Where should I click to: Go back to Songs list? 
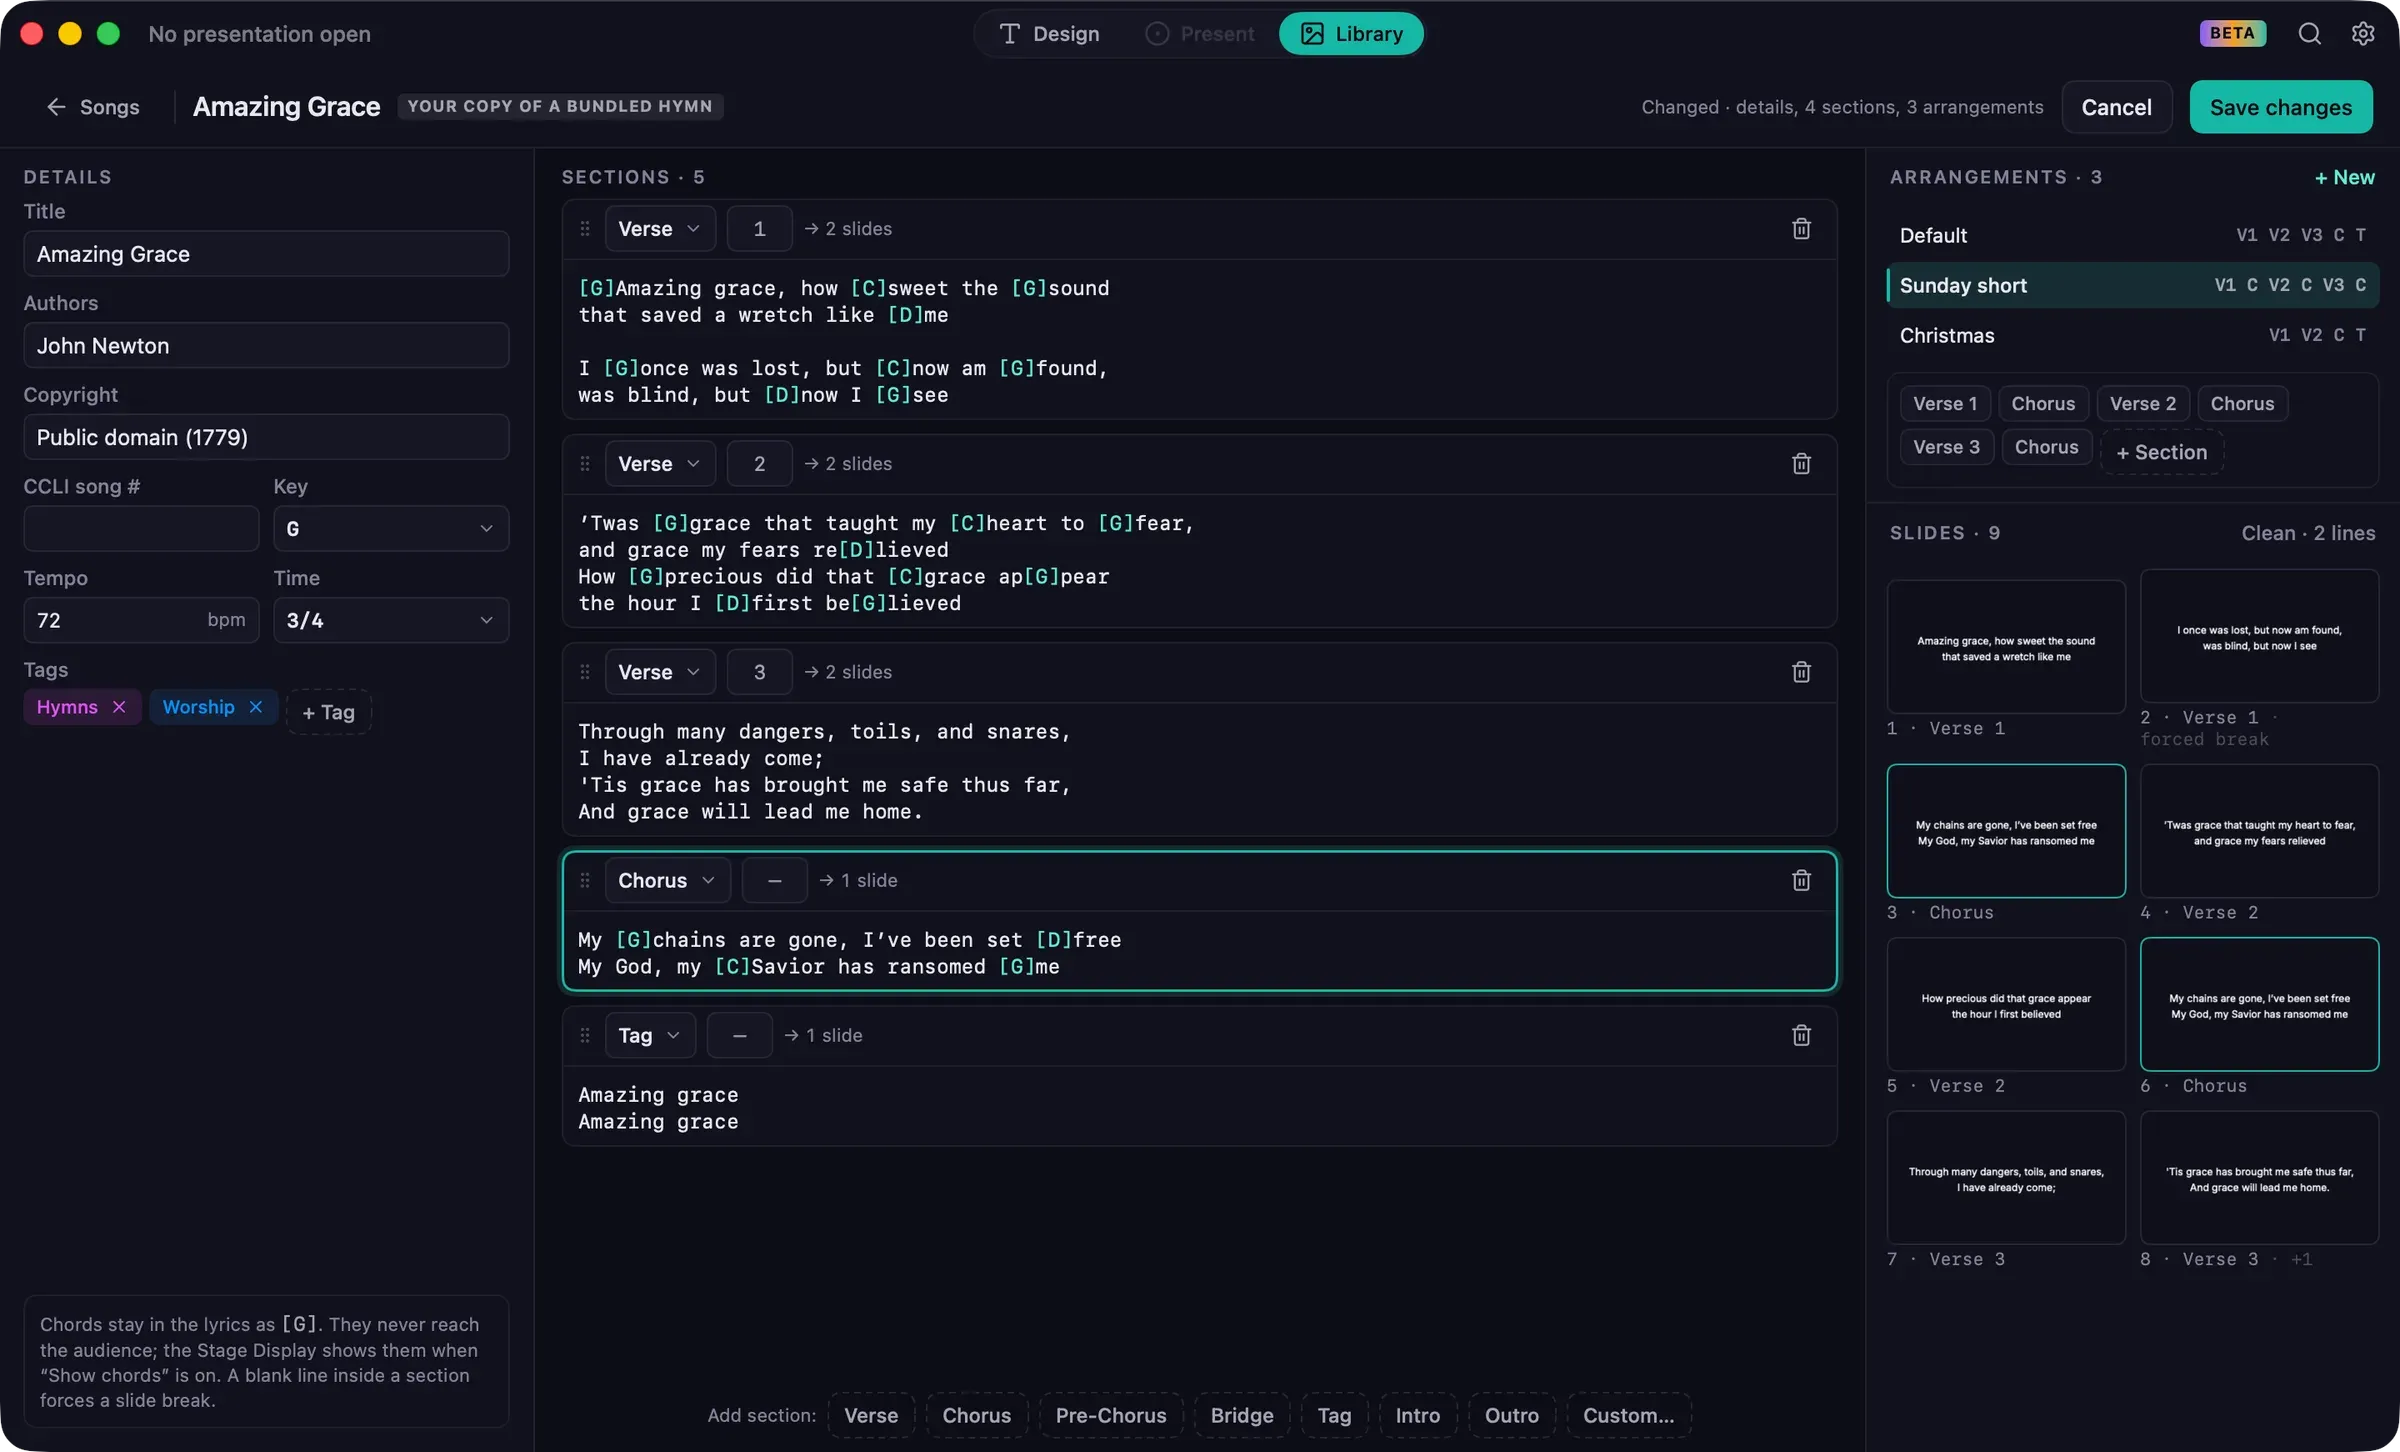(x=93, y=107)
